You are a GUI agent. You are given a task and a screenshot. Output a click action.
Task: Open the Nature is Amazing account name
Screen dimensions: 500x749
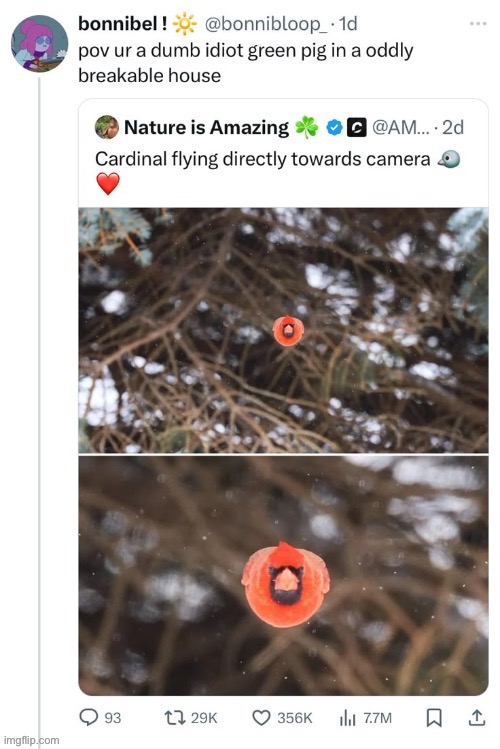(x=206, y=128)
